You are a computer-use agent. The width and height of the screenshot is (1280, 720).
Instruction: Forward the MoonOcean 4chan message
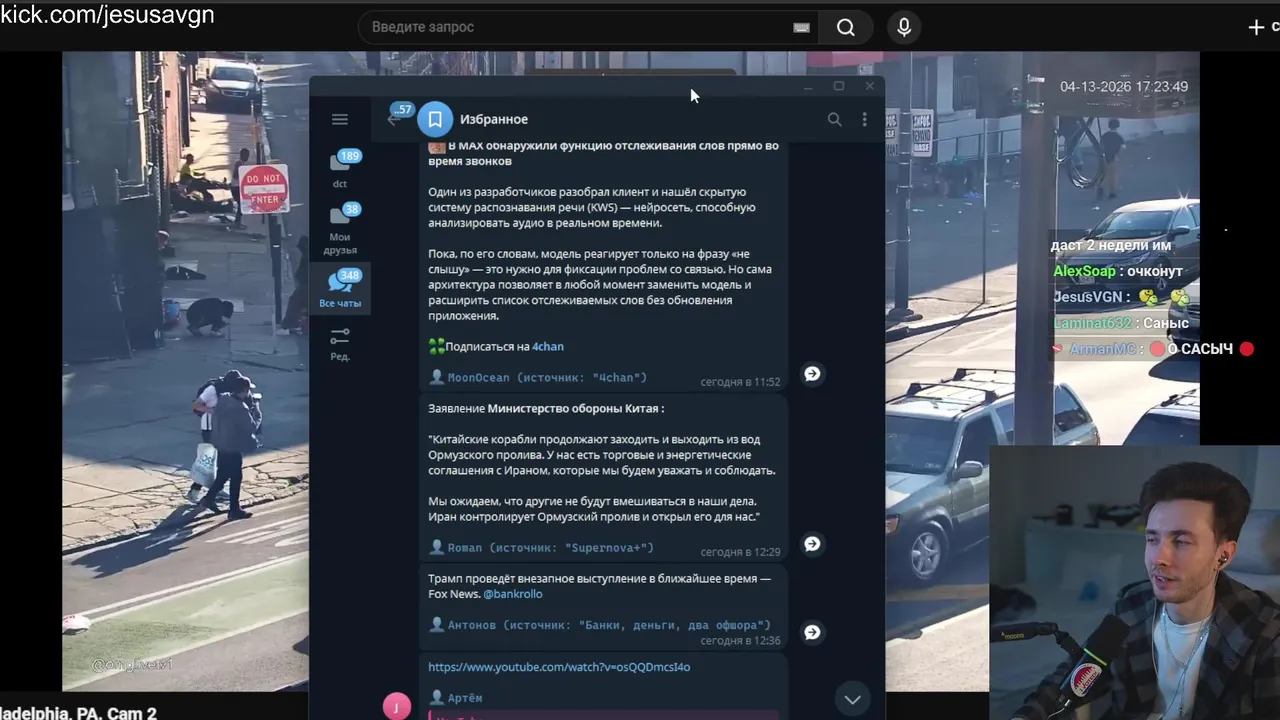tap(812, 373)
